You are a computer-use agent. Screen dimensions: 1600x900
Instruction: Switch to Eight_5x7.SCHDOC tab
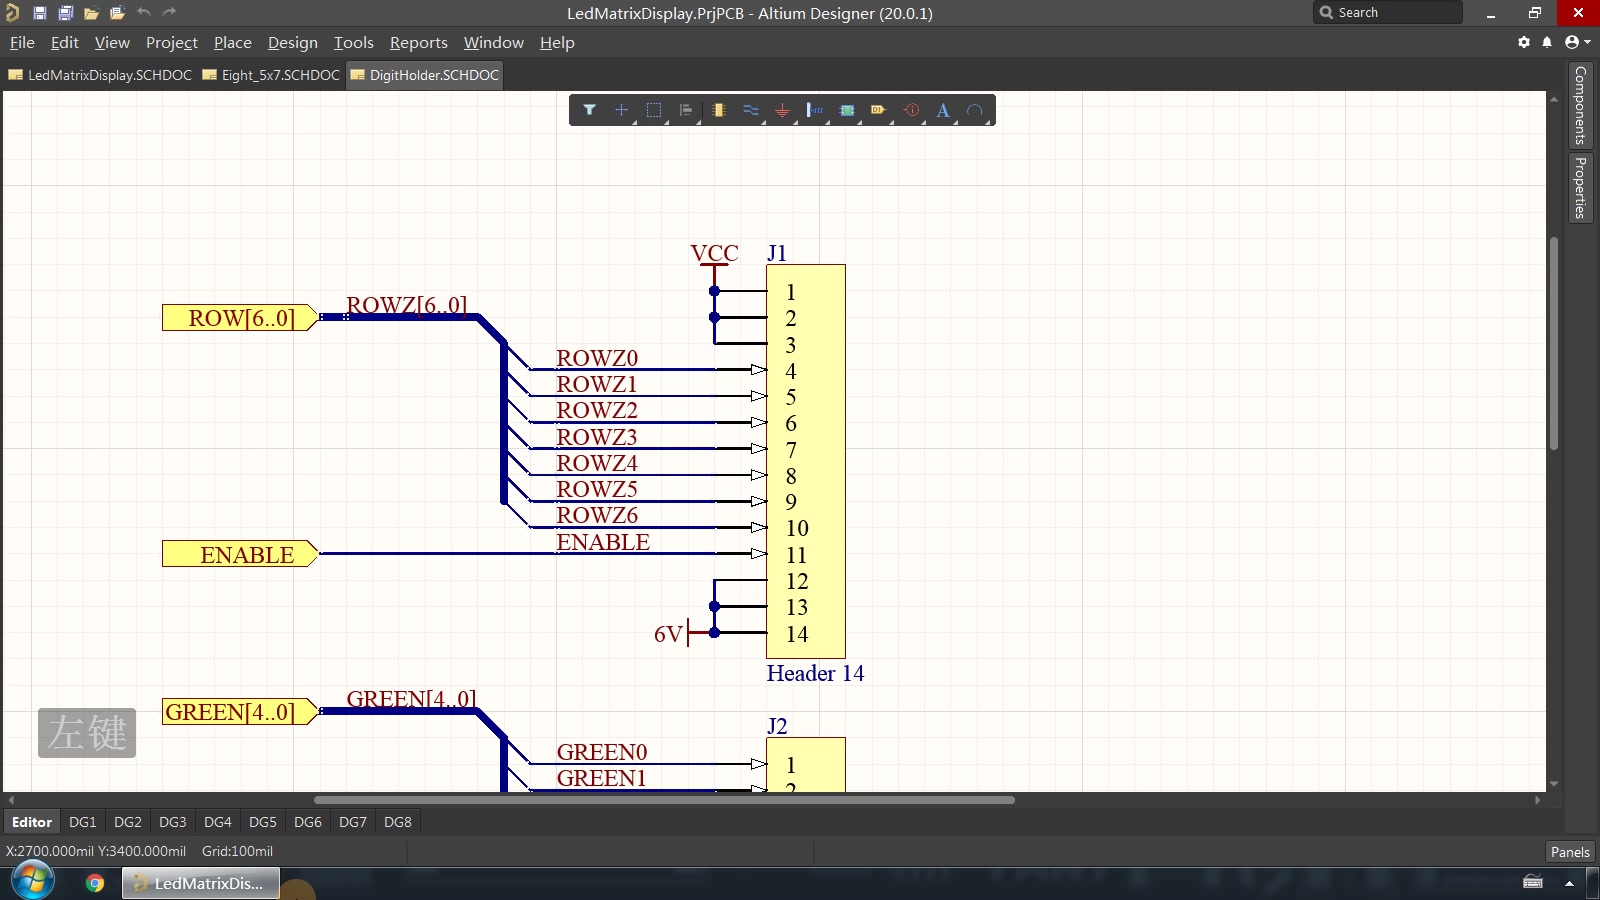(x=271, y=75)
